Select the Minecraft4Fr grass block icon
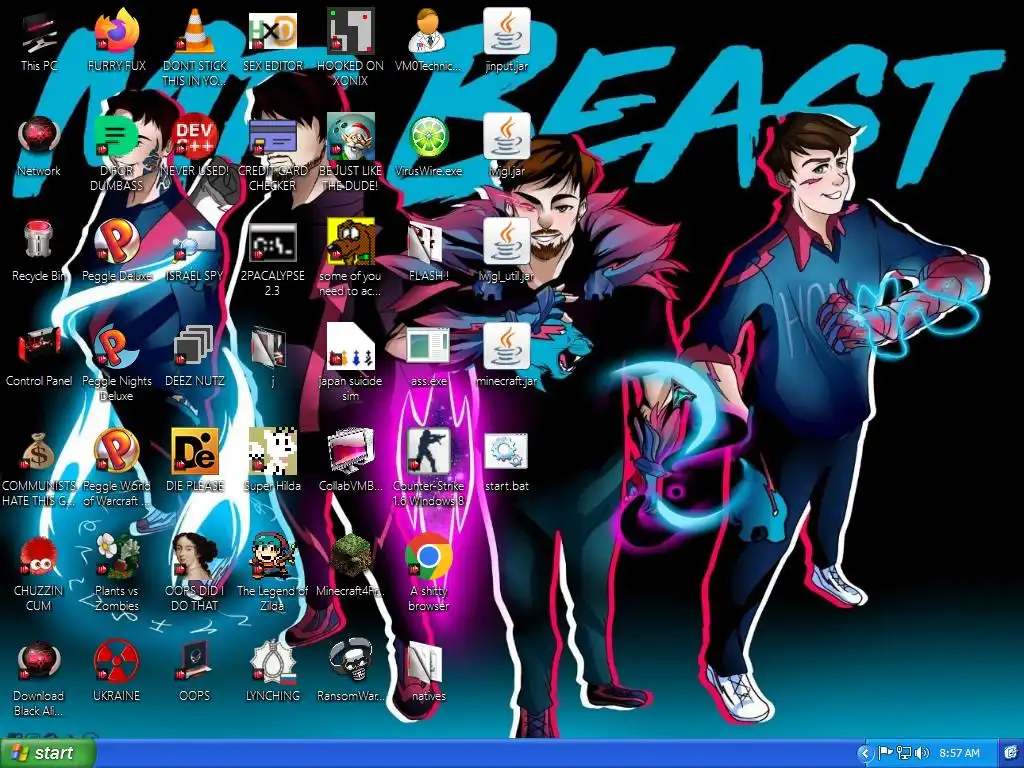The height and width of the screenshot is (768, 1024). [351, 556]
